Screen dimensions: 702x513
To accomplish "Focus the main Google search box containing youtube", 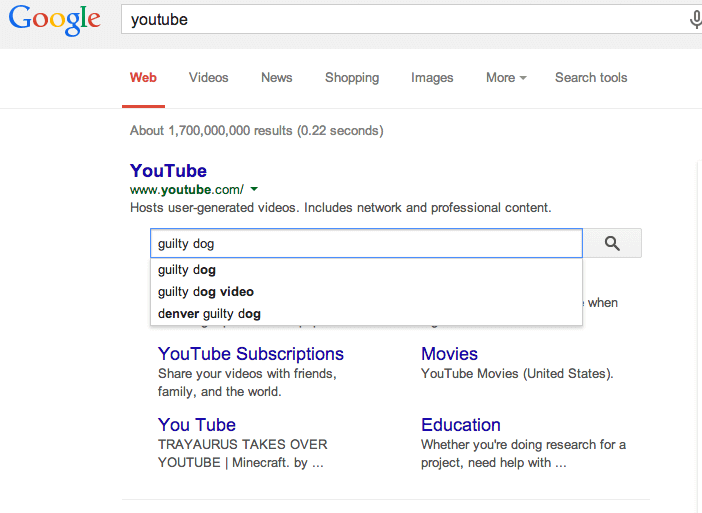I will coord(405,20).
